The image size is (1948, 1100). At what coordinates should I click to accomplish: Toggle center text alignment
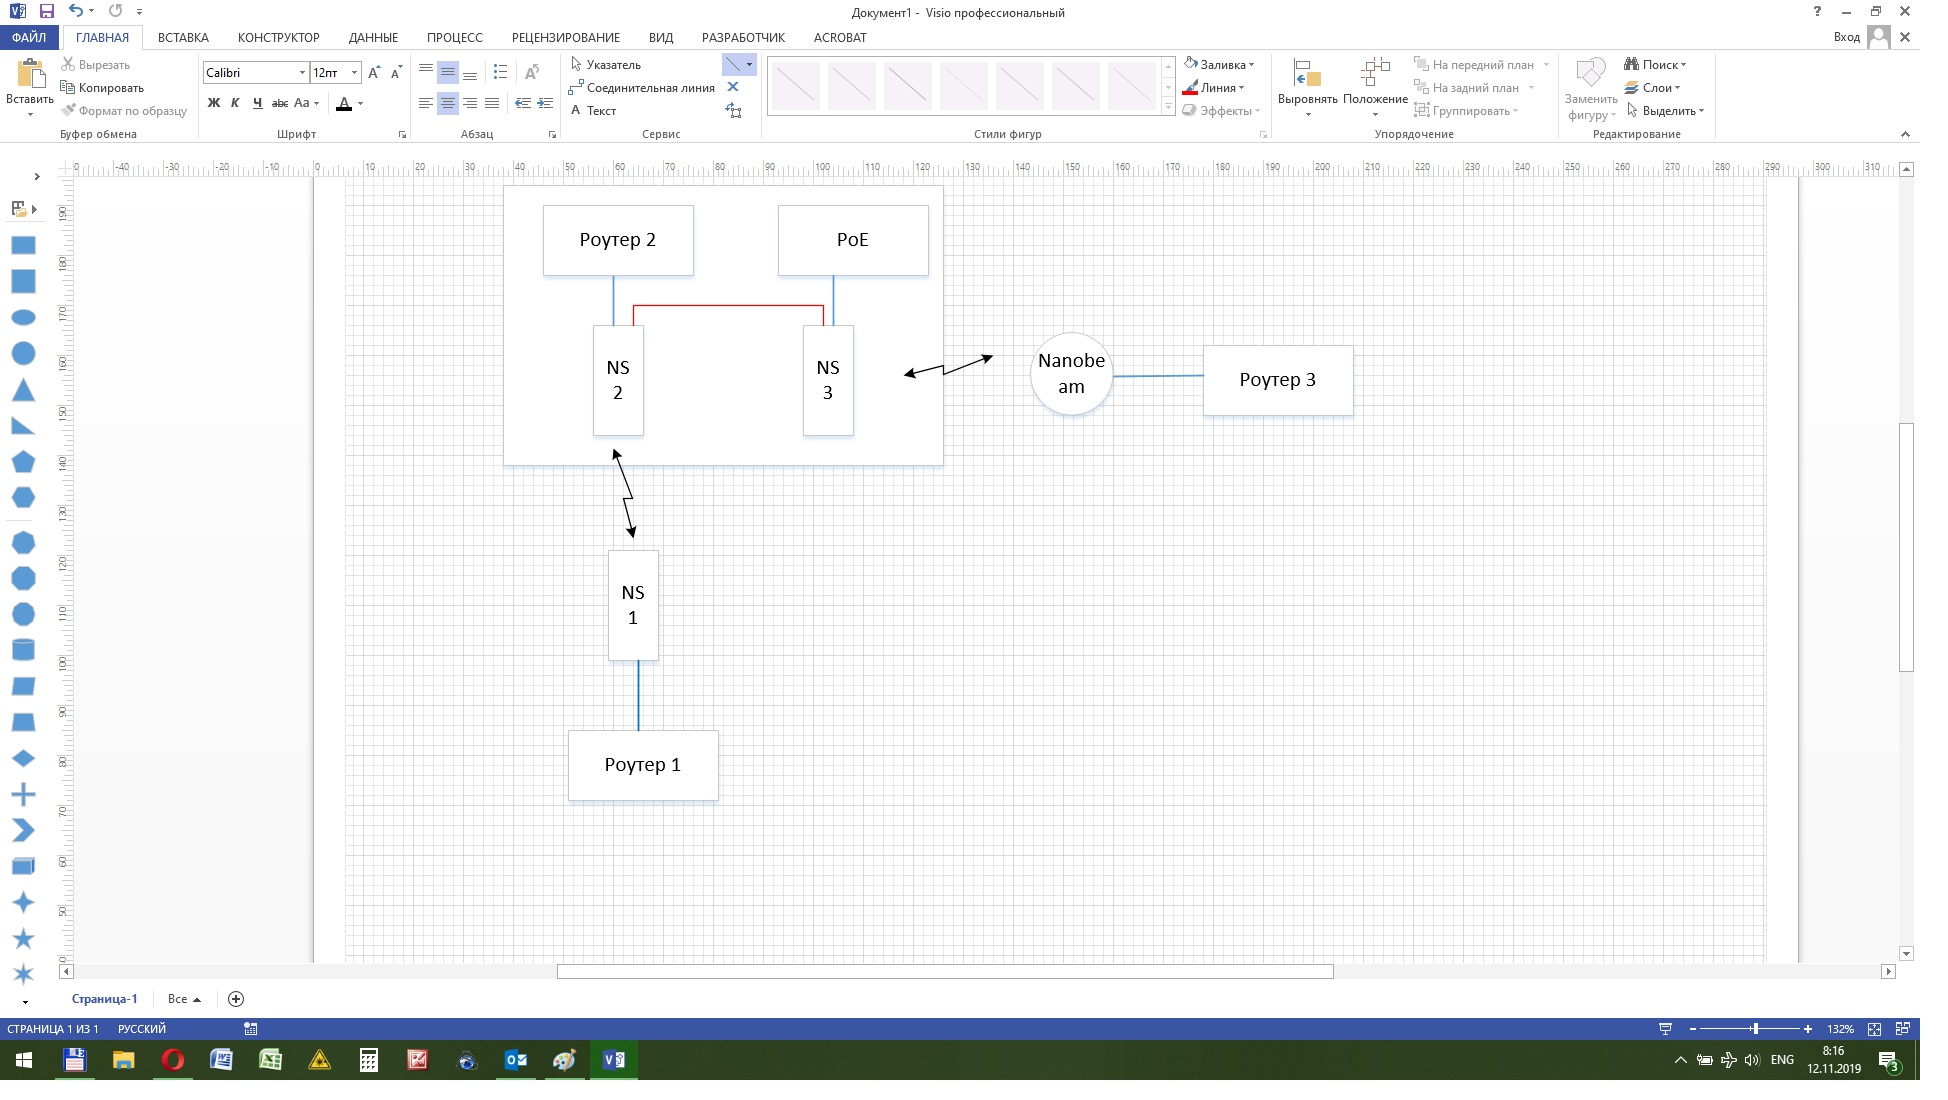[448, 103]
